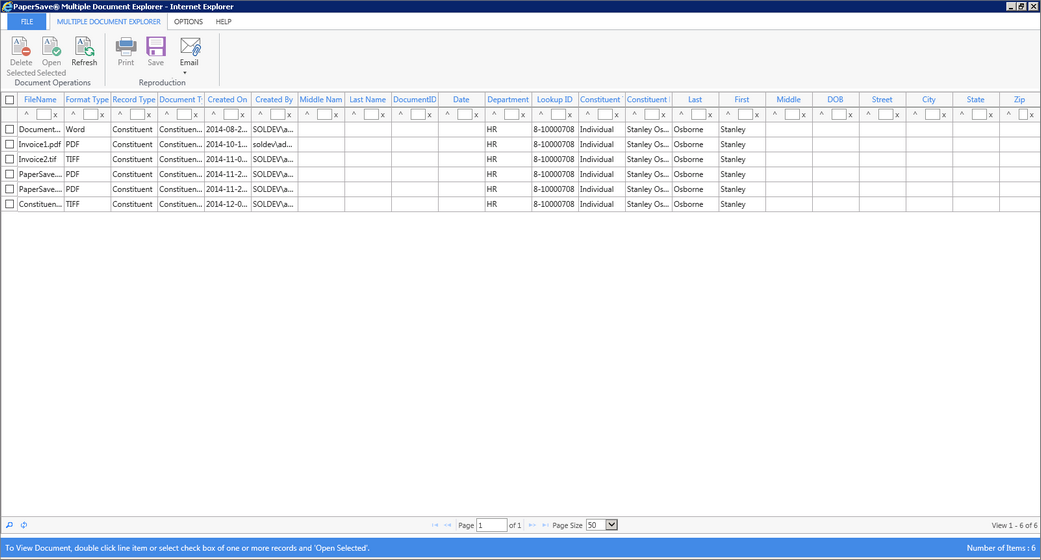Open the Street filter operator caret
The image size is (1041, 560).
(x=868, y=114)
